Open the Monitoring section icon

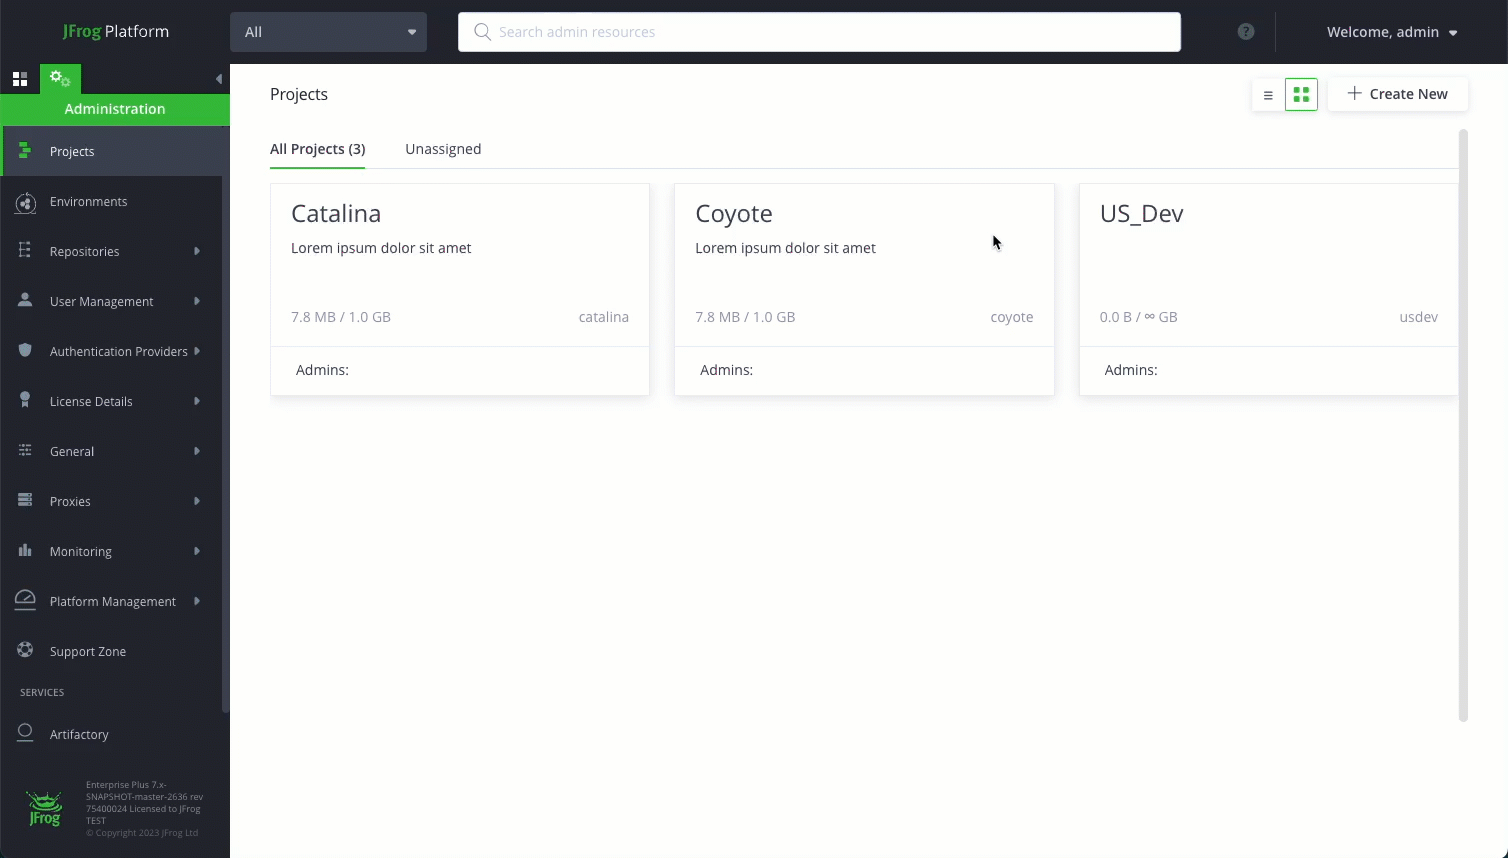tap(25, 551)
